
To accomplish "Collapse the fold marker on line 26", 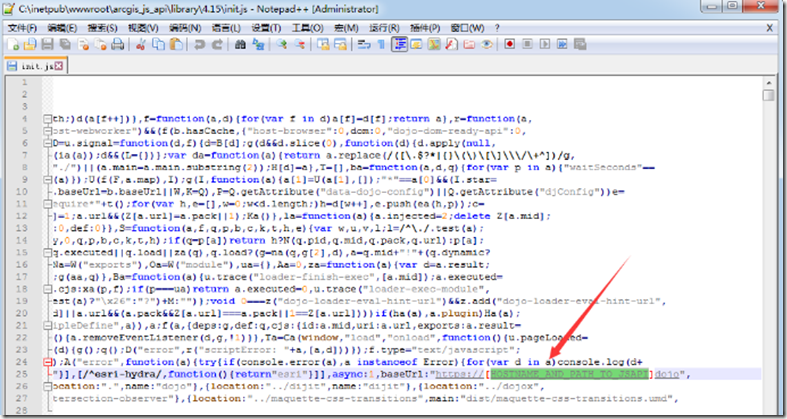I will click(48, 386).
